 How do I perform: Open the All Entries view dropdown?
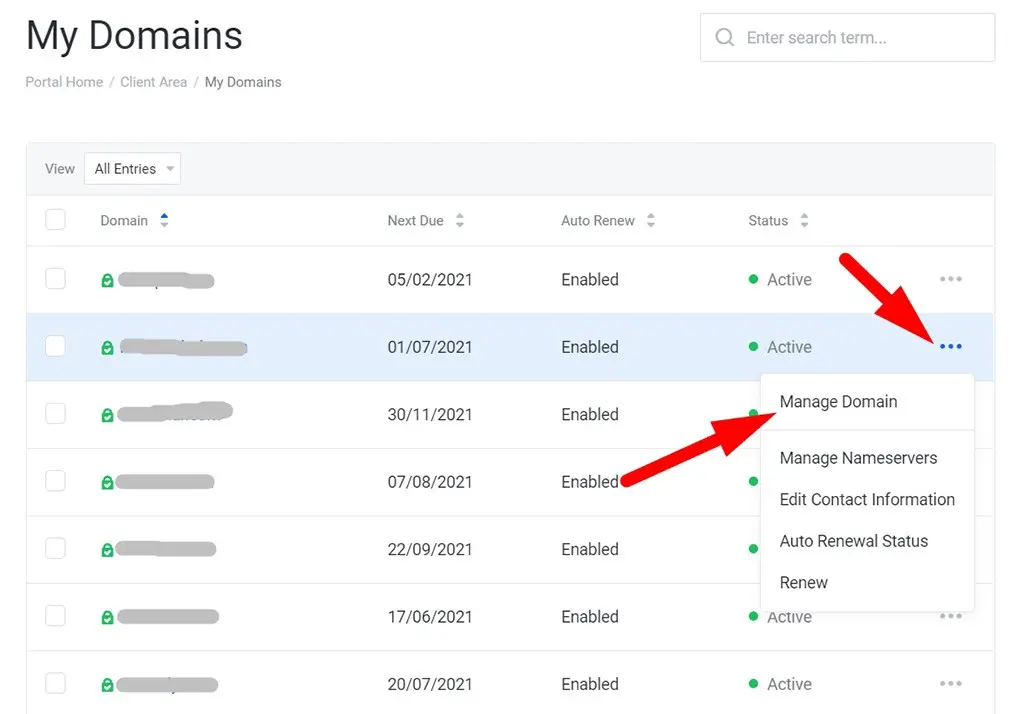133,169
